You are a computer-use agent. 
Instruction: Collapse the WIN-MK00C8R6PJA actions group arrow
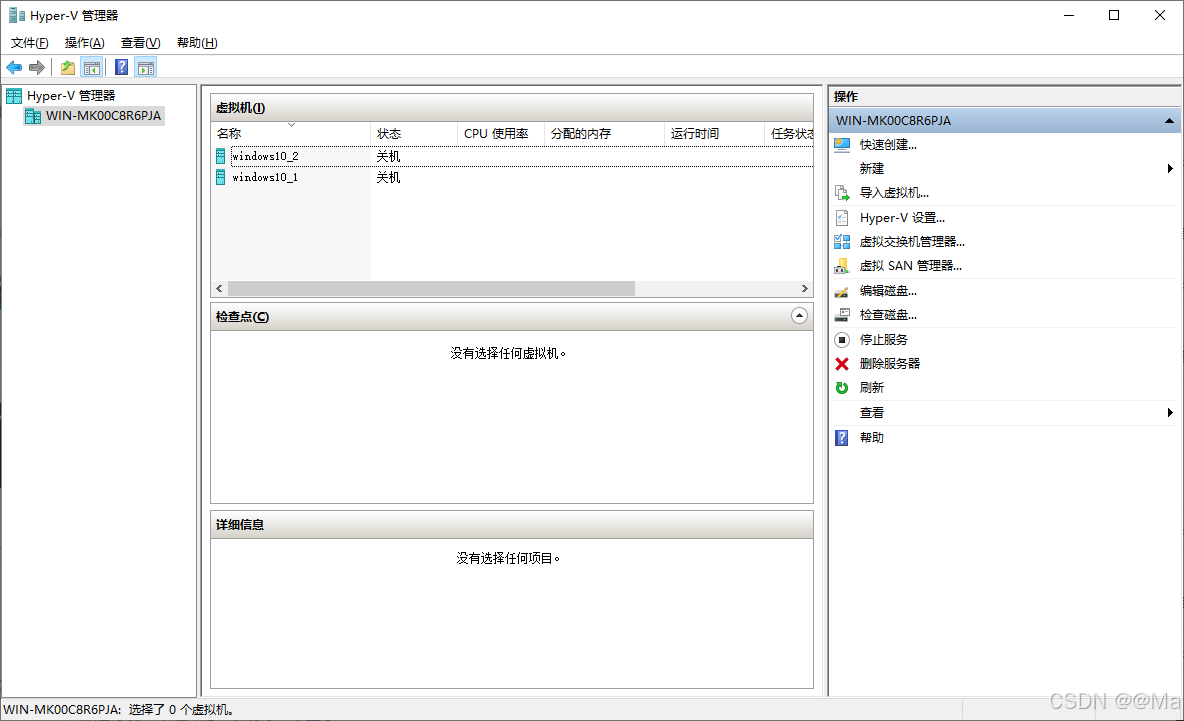(x=1169, y=121)
